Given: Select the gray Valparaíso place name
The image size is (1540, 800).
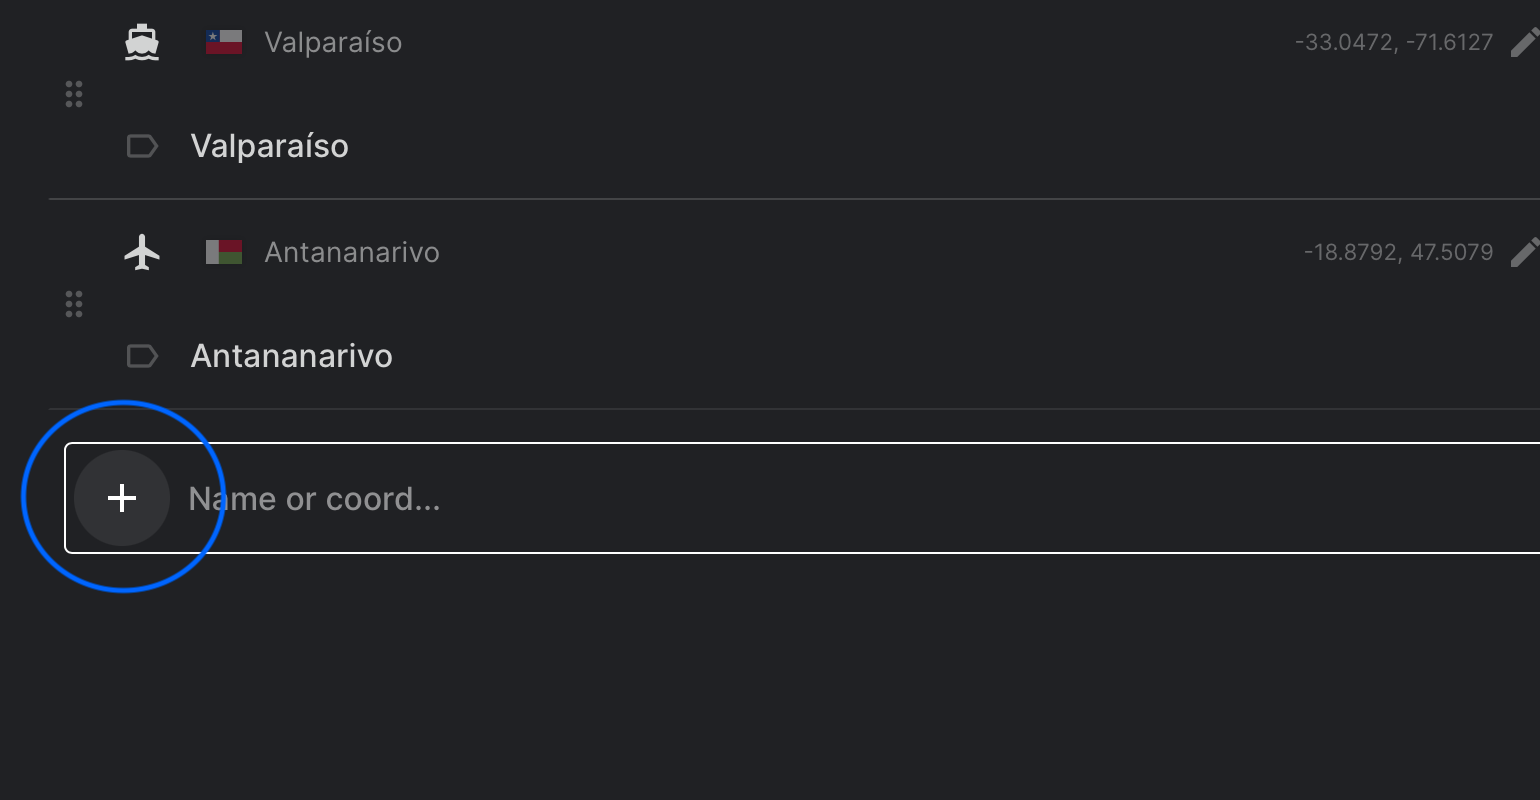Looking at the screenshot, I should (333, 42).
